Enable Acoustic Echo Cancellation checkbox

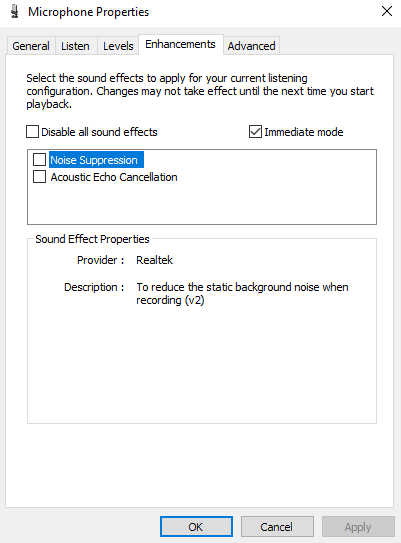[39, 177]
